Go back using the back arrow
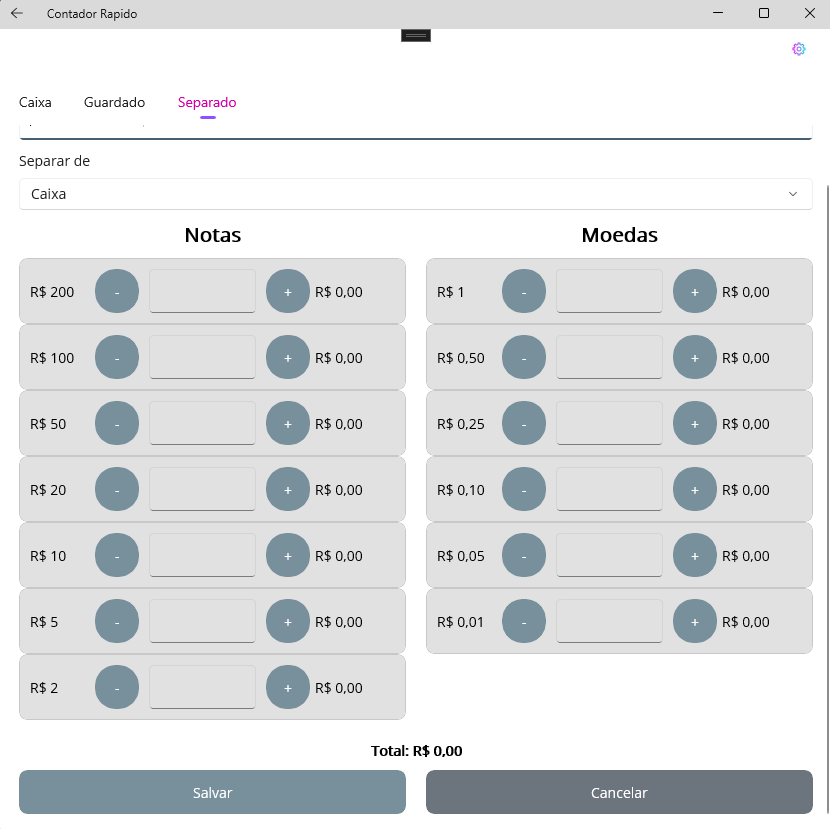Viewport: 830px width, 829px height. (x=17, y=14)
